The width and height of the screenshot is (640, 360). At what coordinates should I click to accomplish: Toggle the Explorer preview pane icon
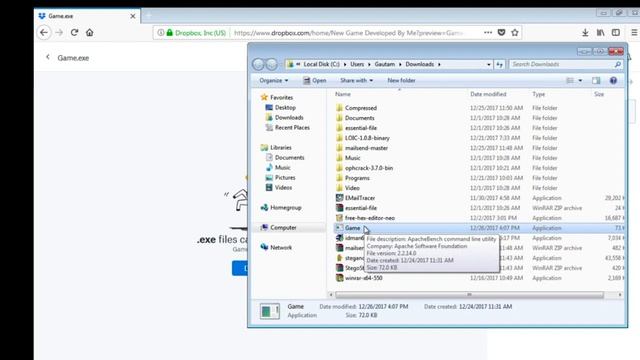(x=596, y=80)
